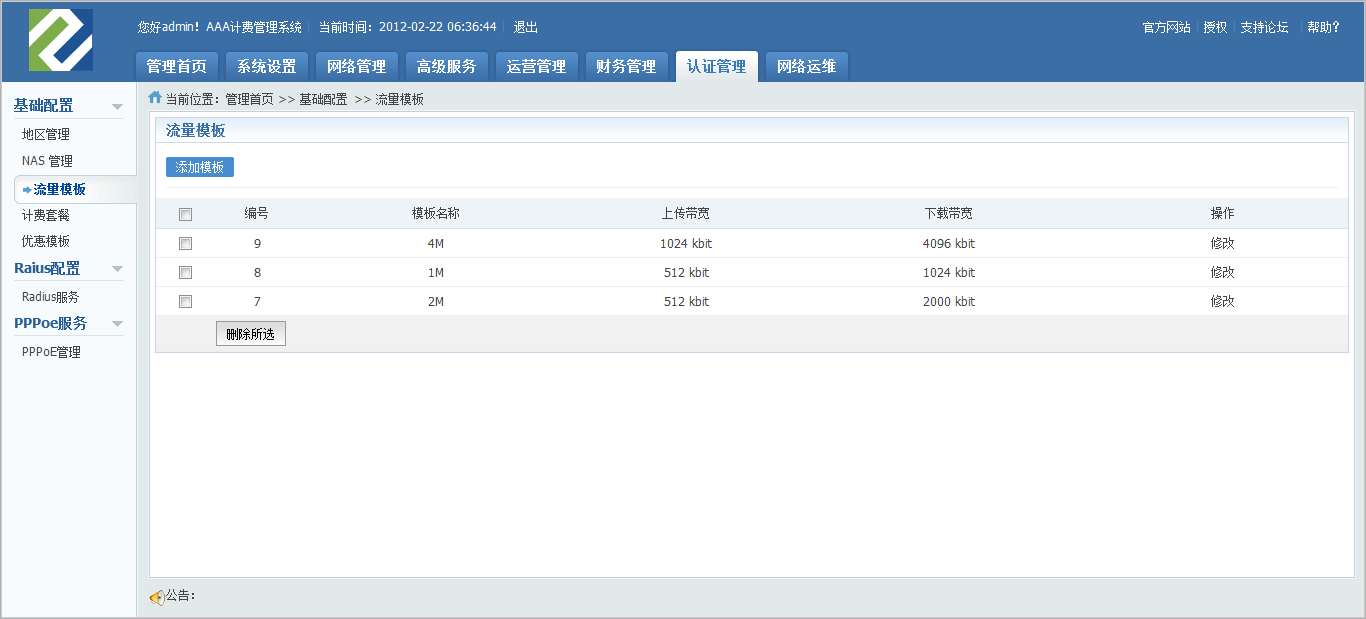The image size is (1366, 619).
Task: Open NAS 管理 in the sidebar
Action: pyautogui.click(x=47, y=161)
